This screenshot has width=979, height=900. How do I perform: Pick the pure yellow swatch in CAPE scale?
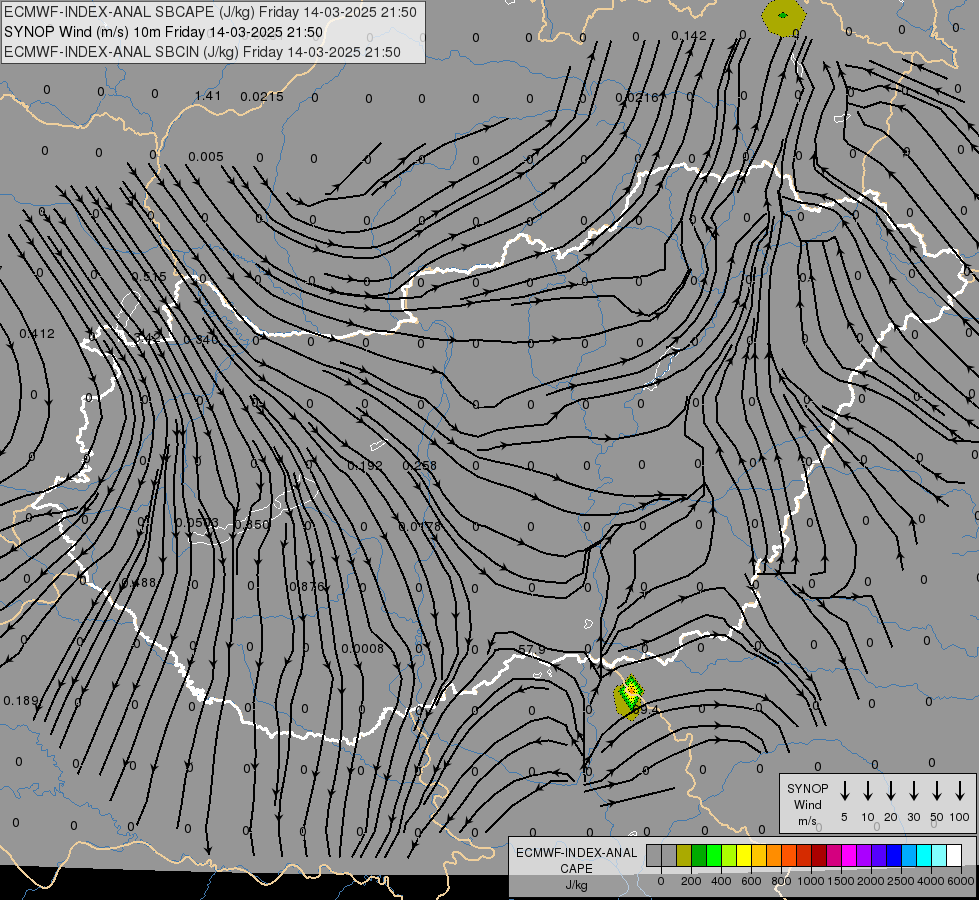coord(744,855)
